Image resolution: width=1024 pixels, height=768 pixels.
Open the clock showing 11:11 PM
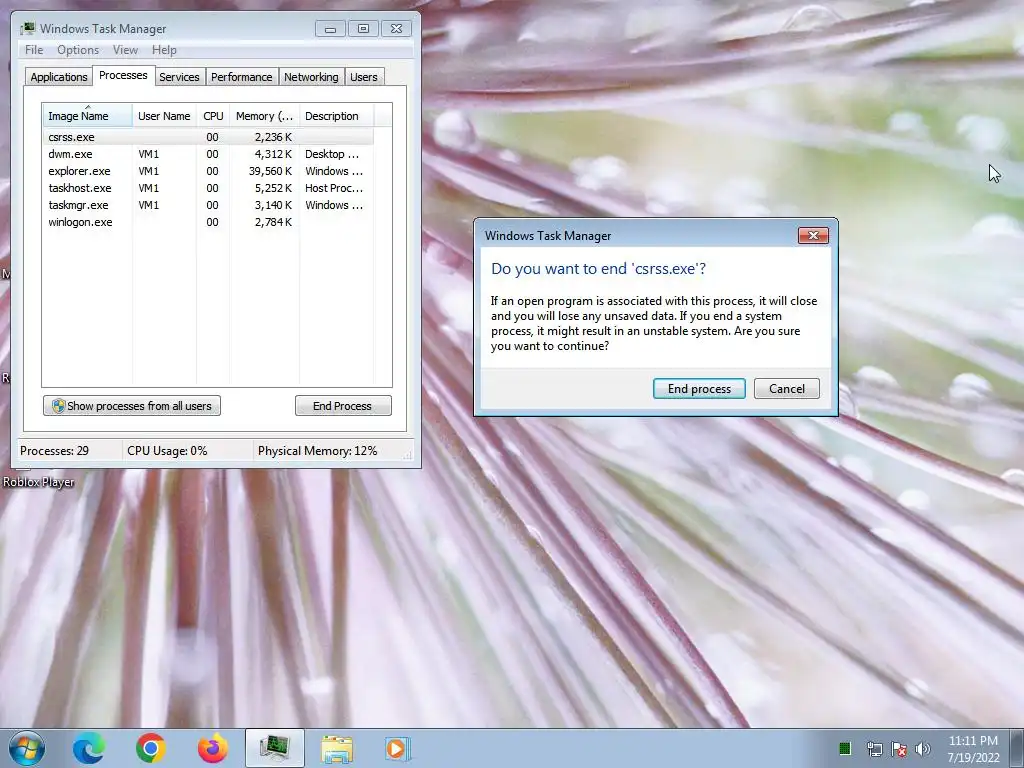coord(973,749)
